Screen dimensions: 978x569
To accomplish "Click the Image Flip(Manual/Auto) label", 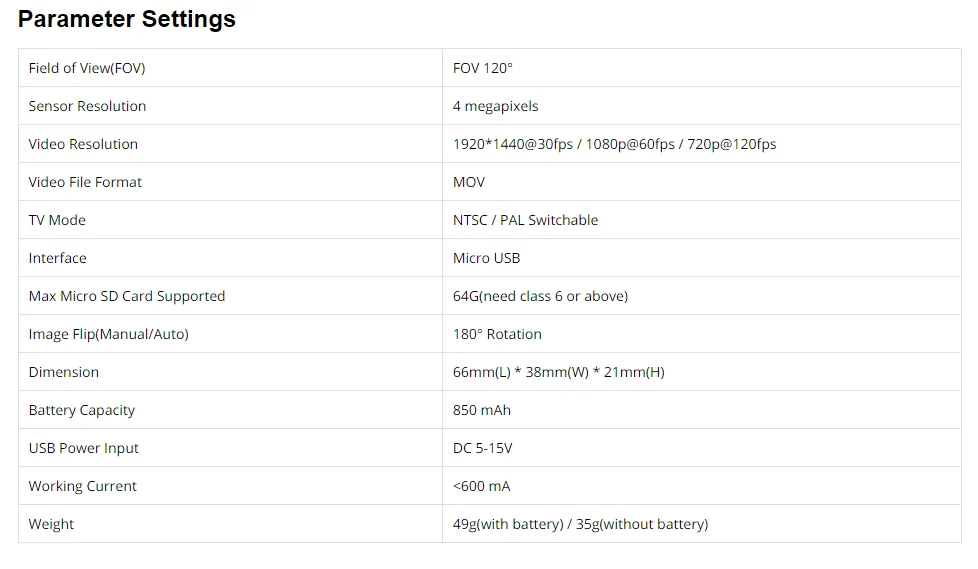I will click(x=108, y=334).
